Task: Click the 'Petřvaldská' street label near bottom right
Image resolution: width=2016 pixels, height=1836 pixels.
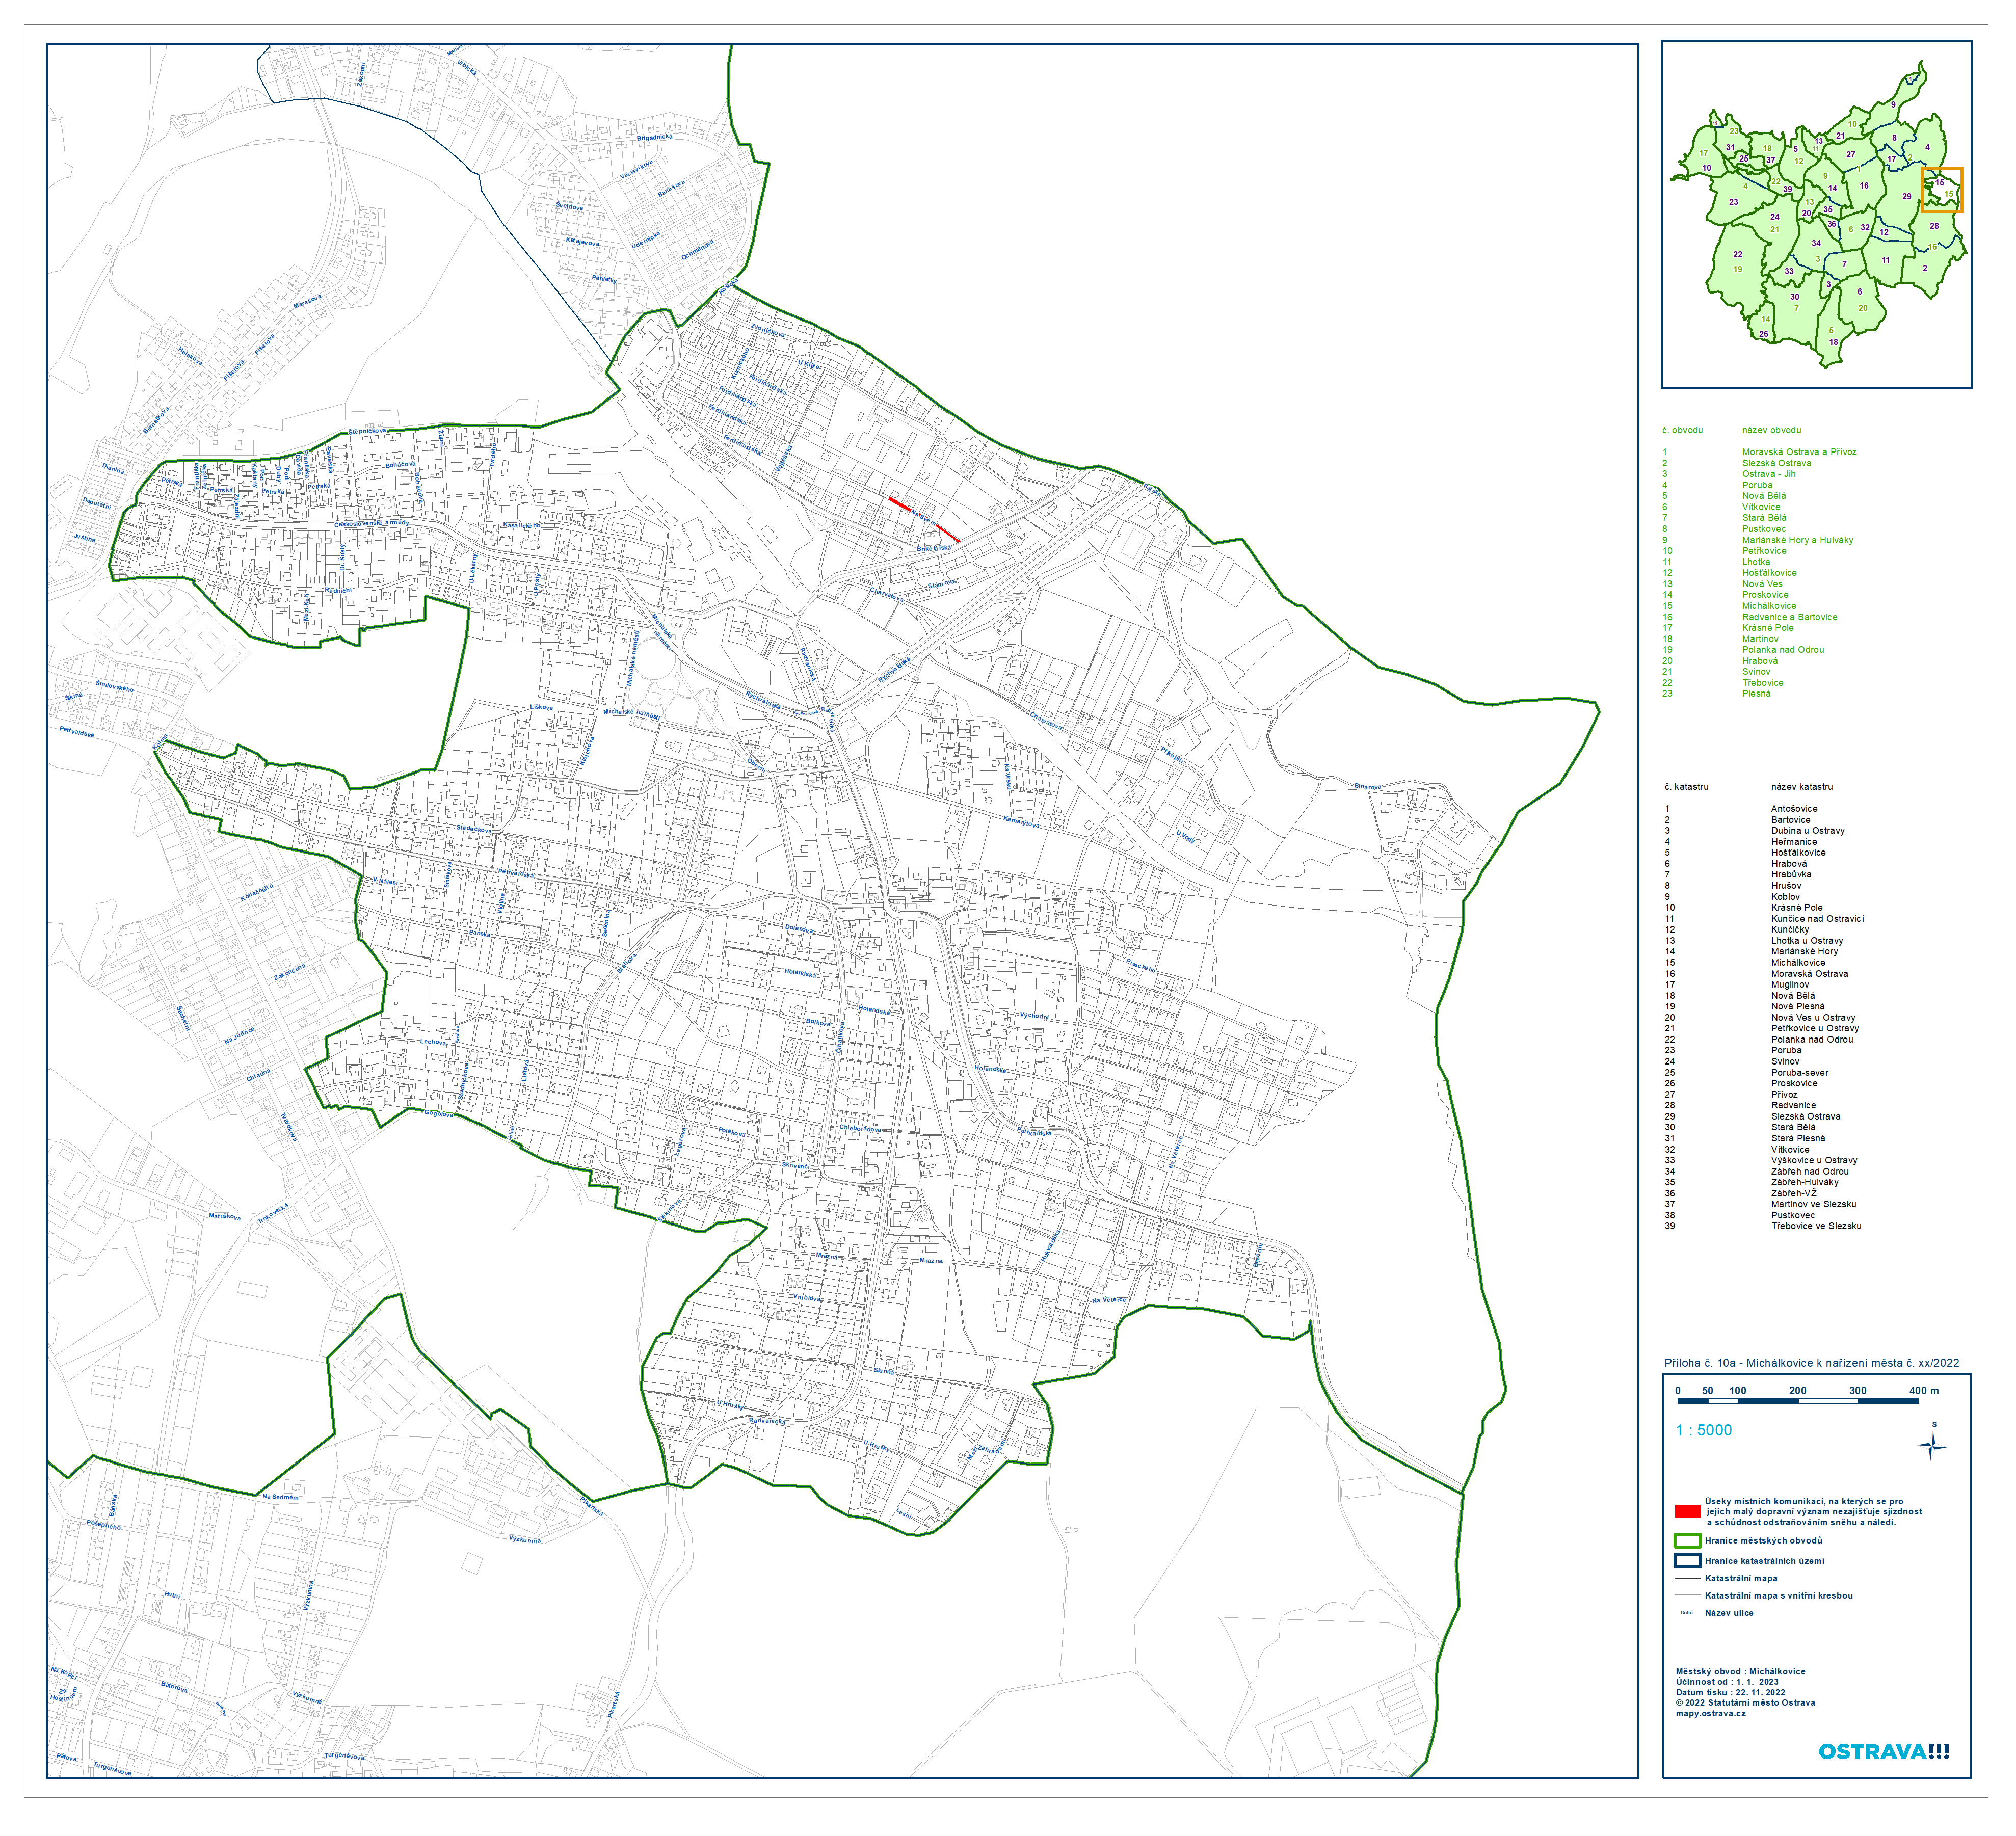Action: [1034, 1132]
